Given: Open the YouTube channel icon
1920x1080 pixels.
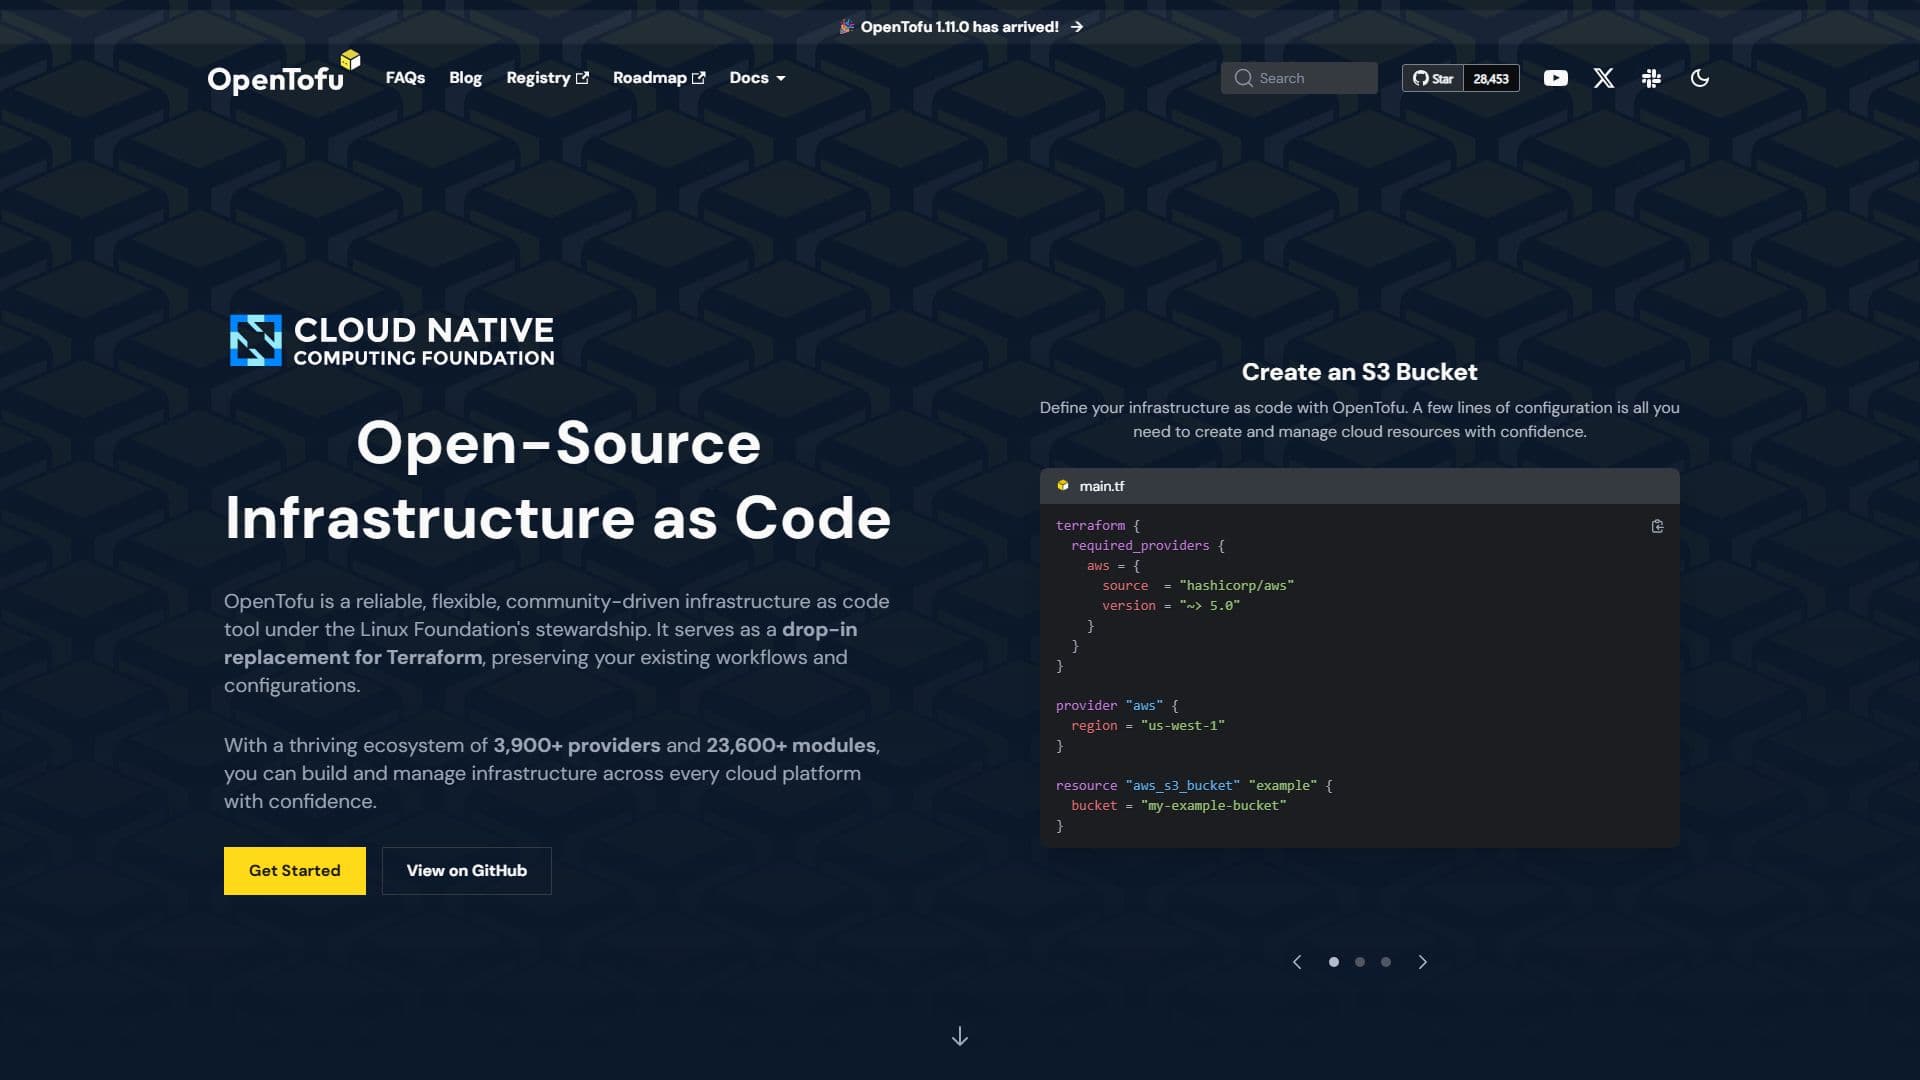Looking at the screenshot, I should pyautogui.click(x=1555, y=78).
